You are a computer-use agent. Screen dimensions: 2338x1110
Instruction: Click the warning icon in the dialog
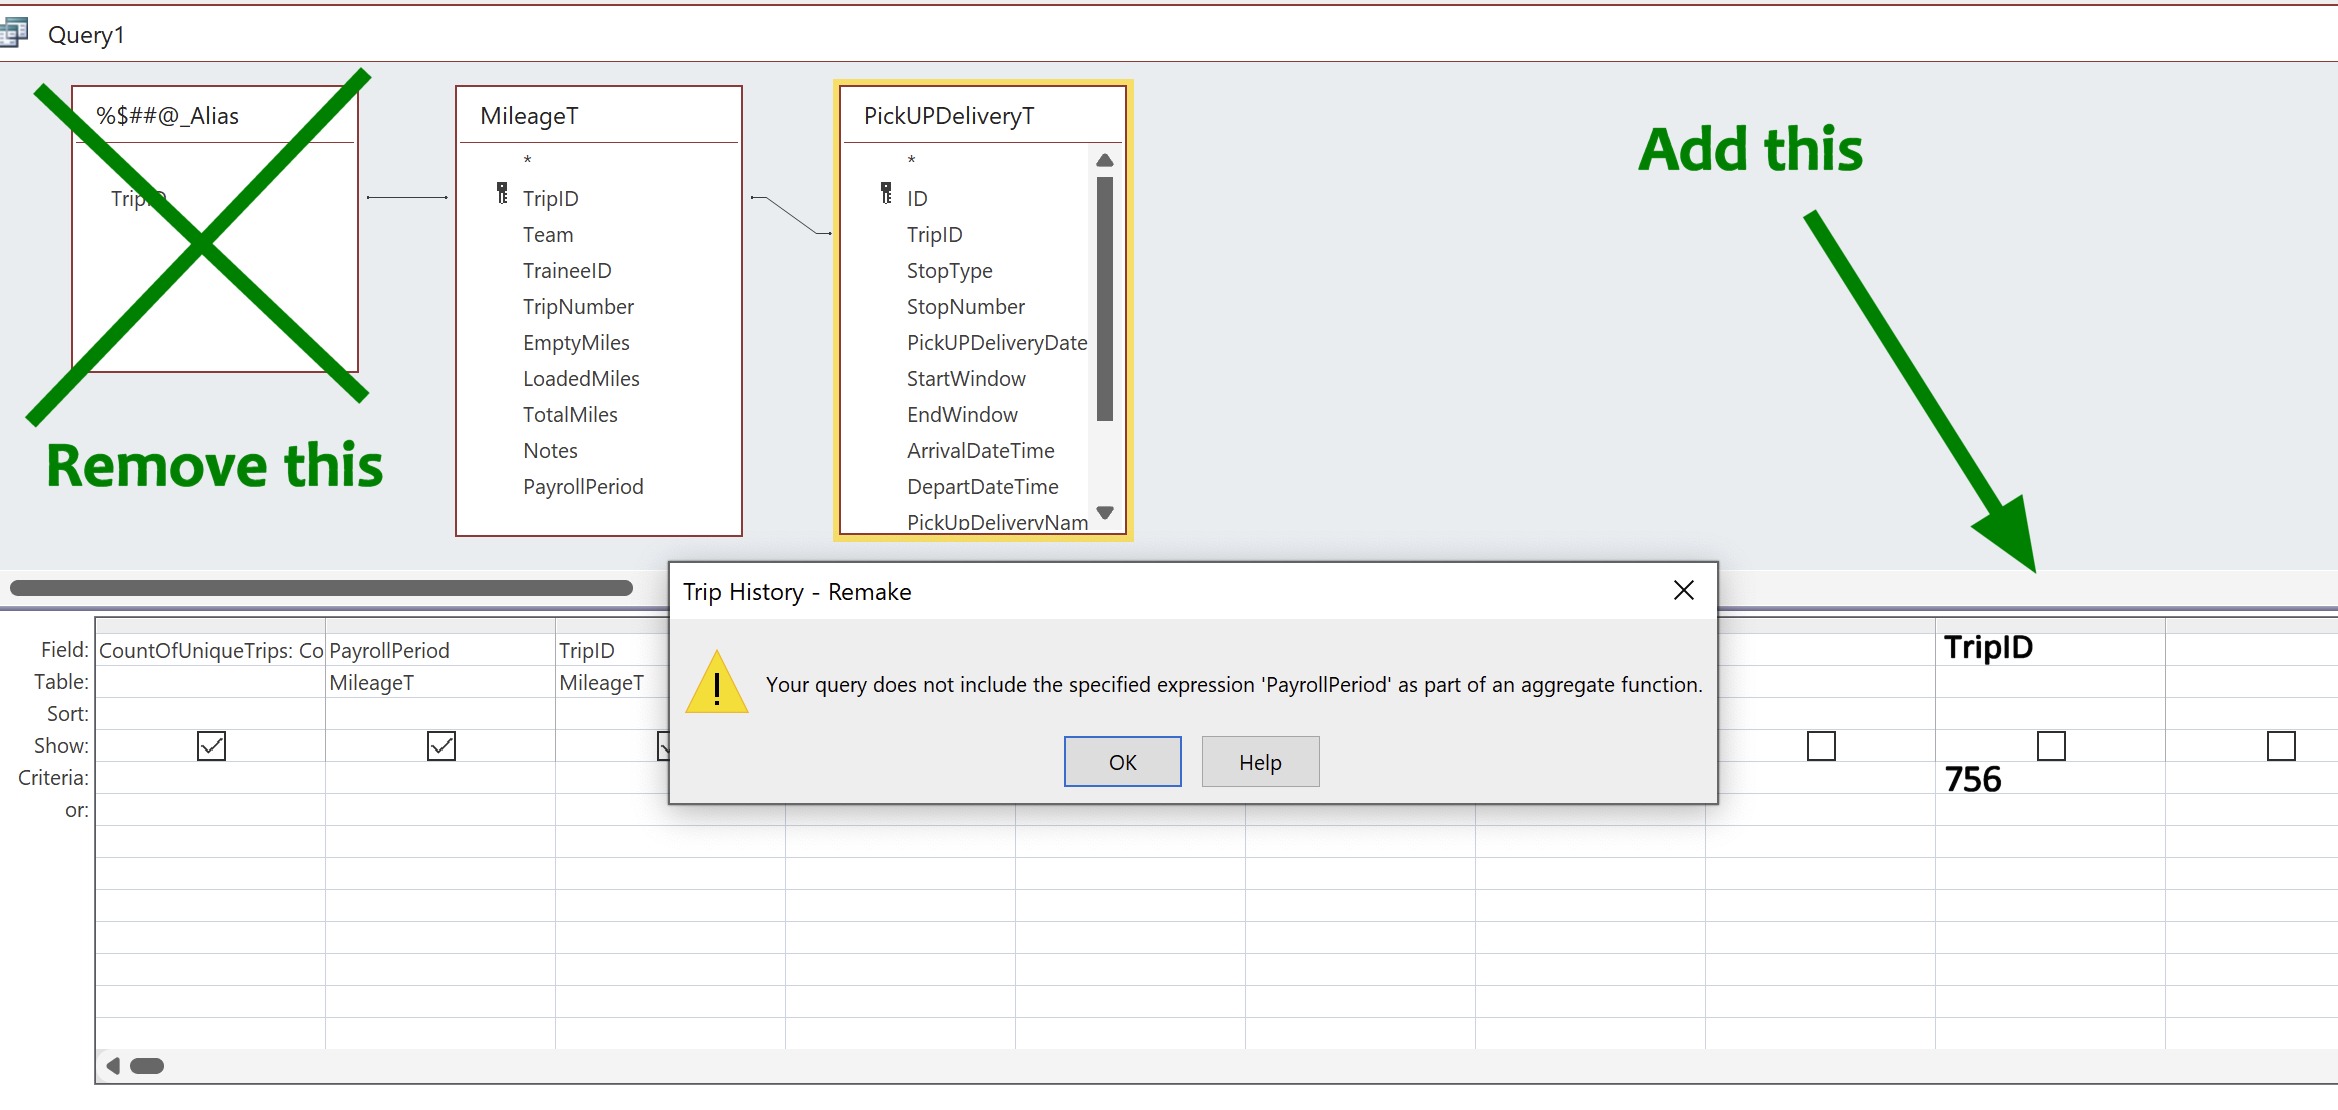(x=716, y=684)
